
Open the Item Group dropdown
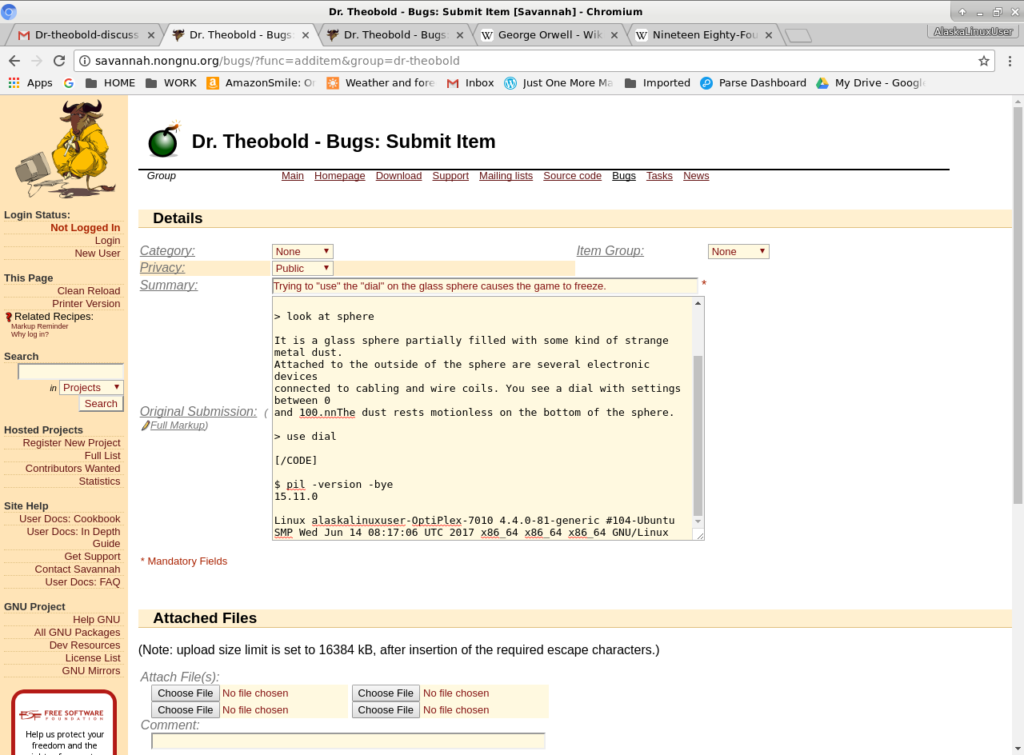pyautogui.click(x=738, y=252)
